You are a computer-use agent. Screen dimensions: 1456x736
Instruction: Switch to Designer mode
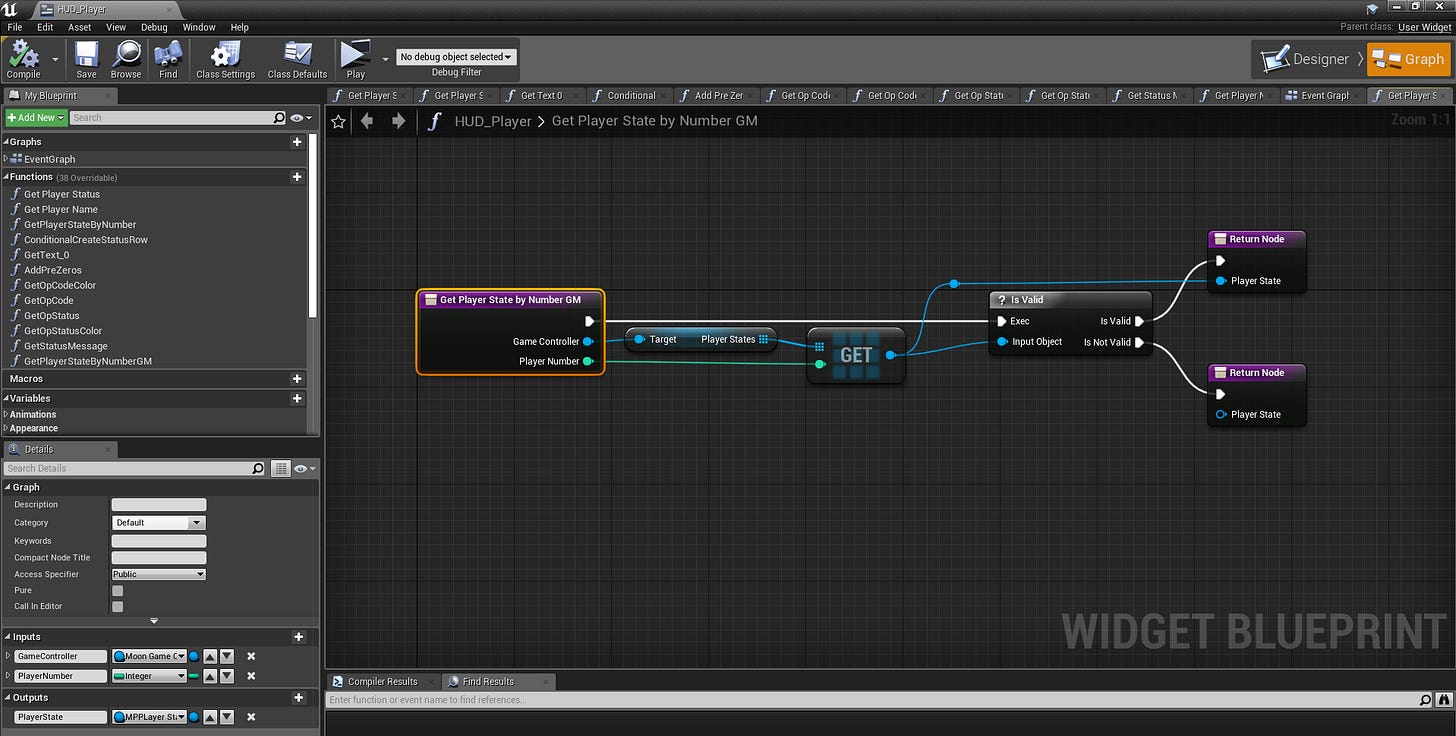coord(1305,59)
